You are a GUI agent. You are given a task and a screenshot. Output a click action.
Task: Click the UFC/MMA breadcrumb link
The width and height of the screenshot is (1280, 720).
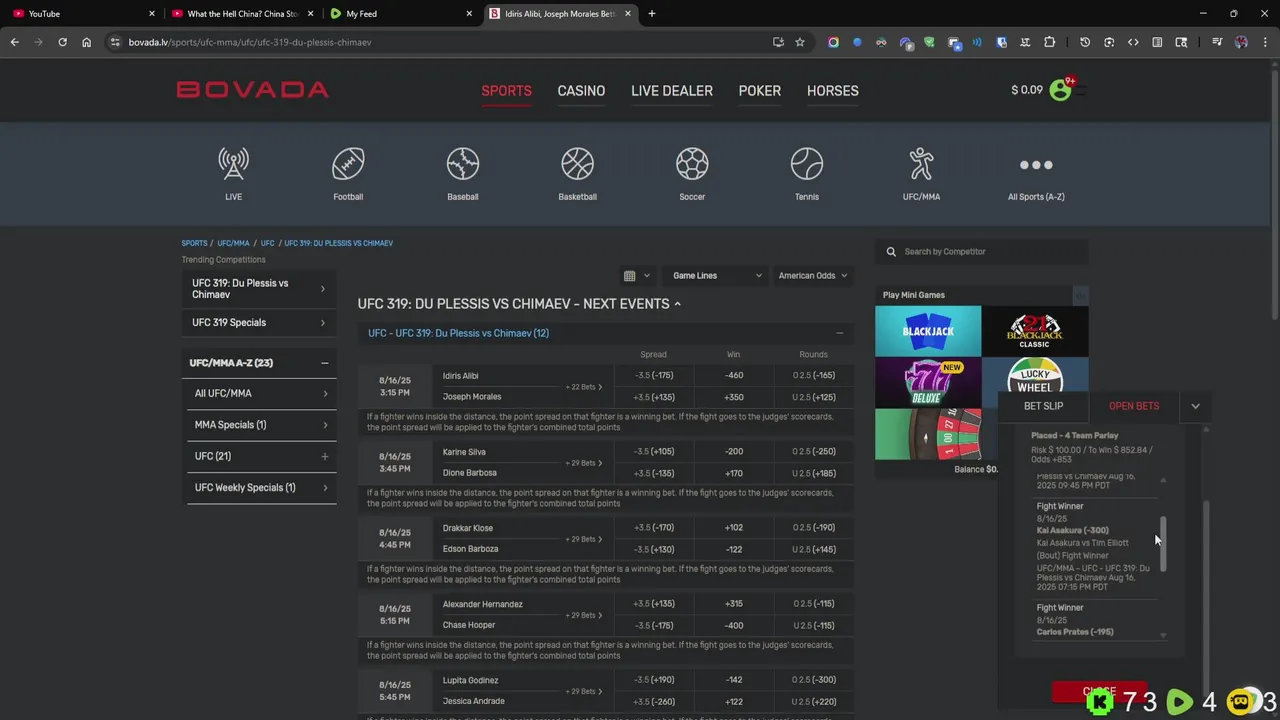(x=233, y=243)
